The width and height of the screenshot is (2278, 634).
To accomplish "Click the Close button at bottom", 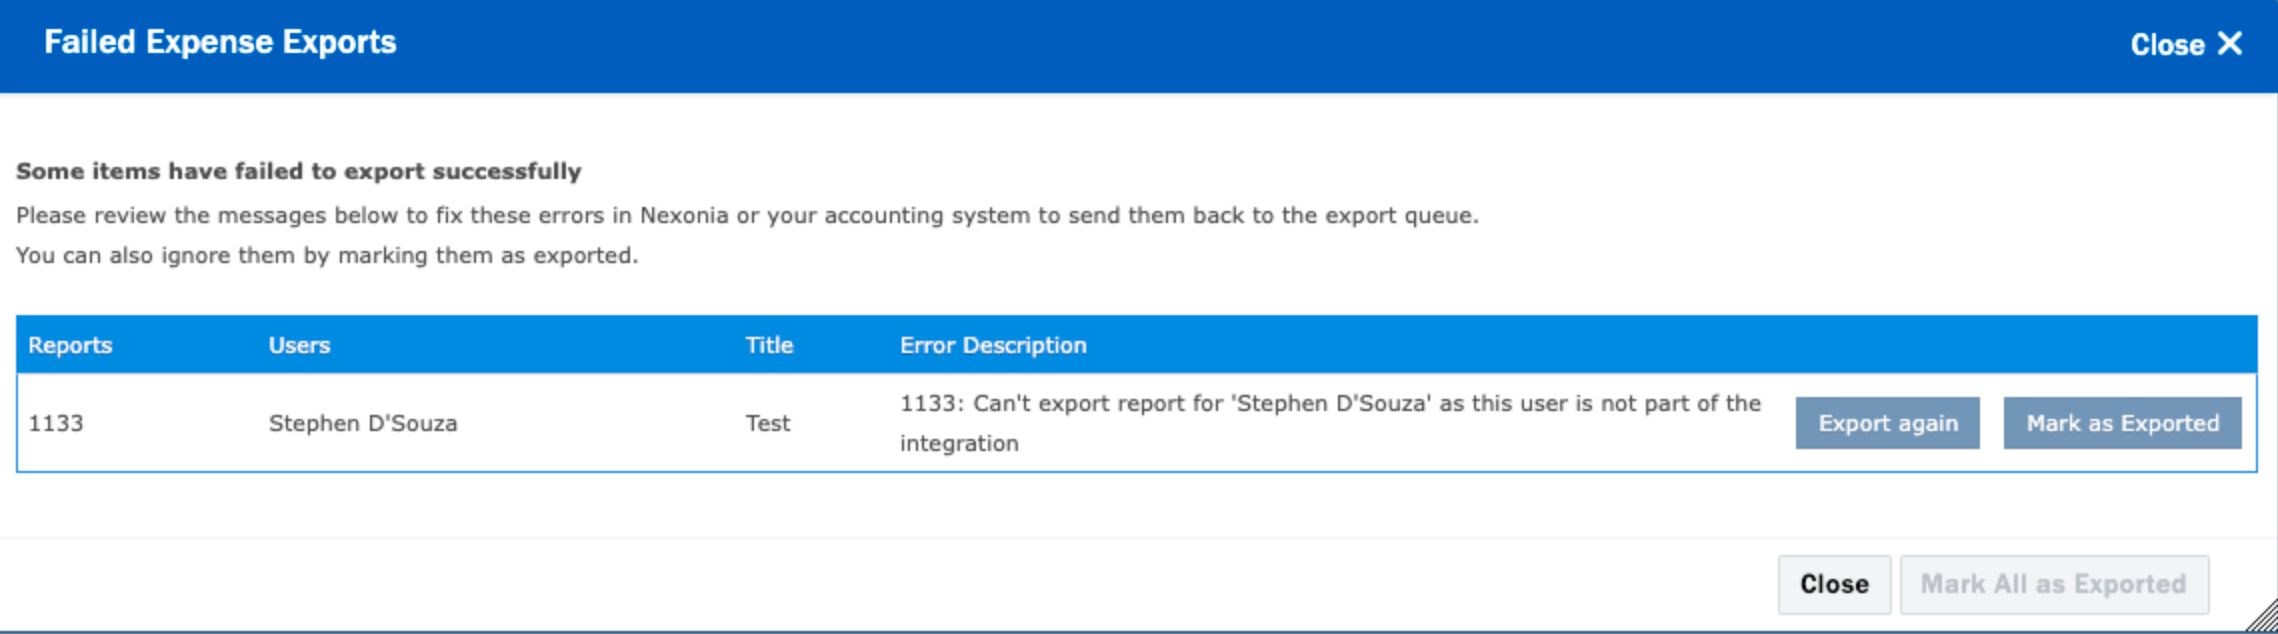I will (x=1834, y=584).
